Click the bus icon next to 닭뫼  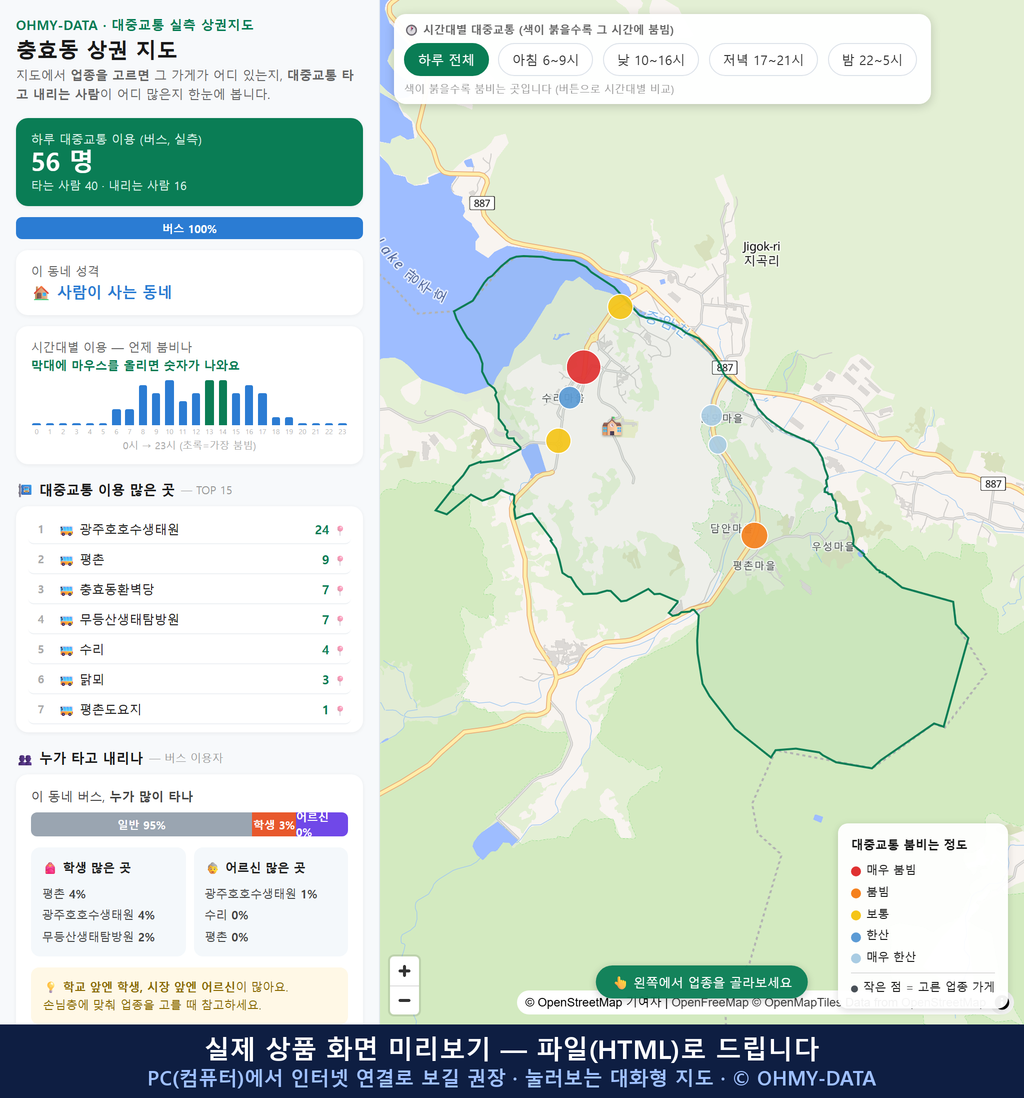click(x=67, y=680)
